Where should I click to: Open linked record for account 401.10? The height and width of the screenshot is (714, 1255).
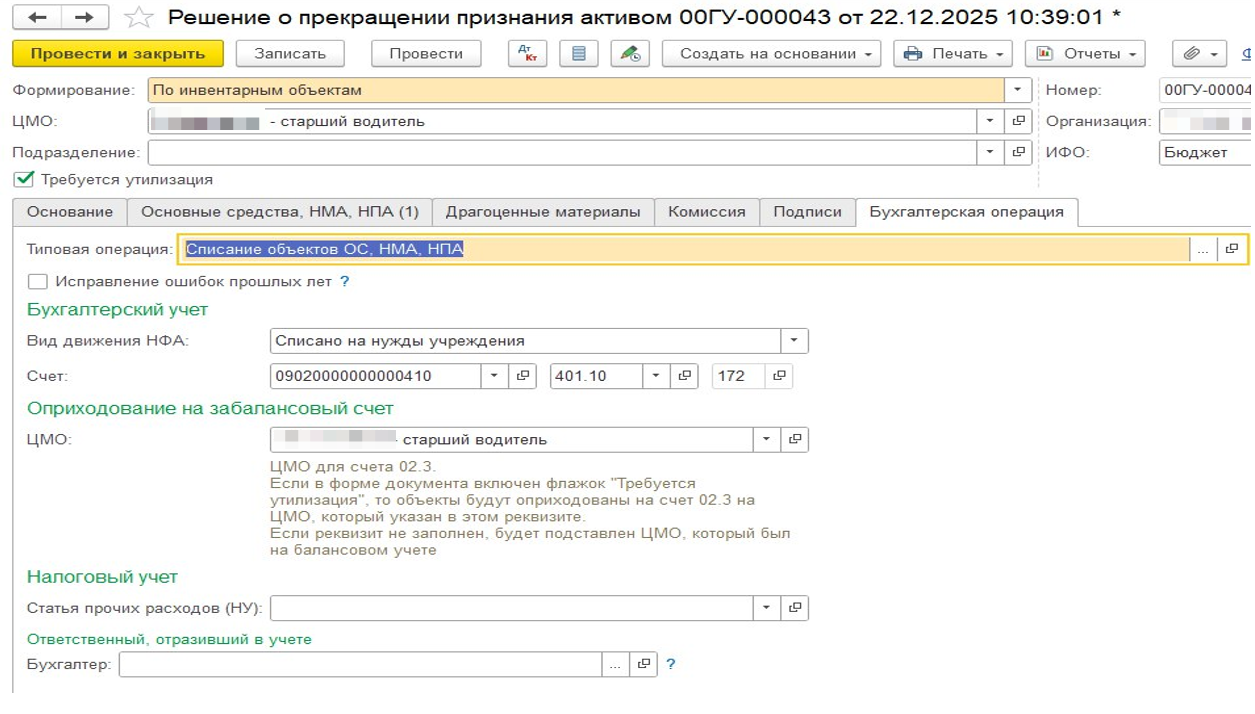click(x=684, y=376)
